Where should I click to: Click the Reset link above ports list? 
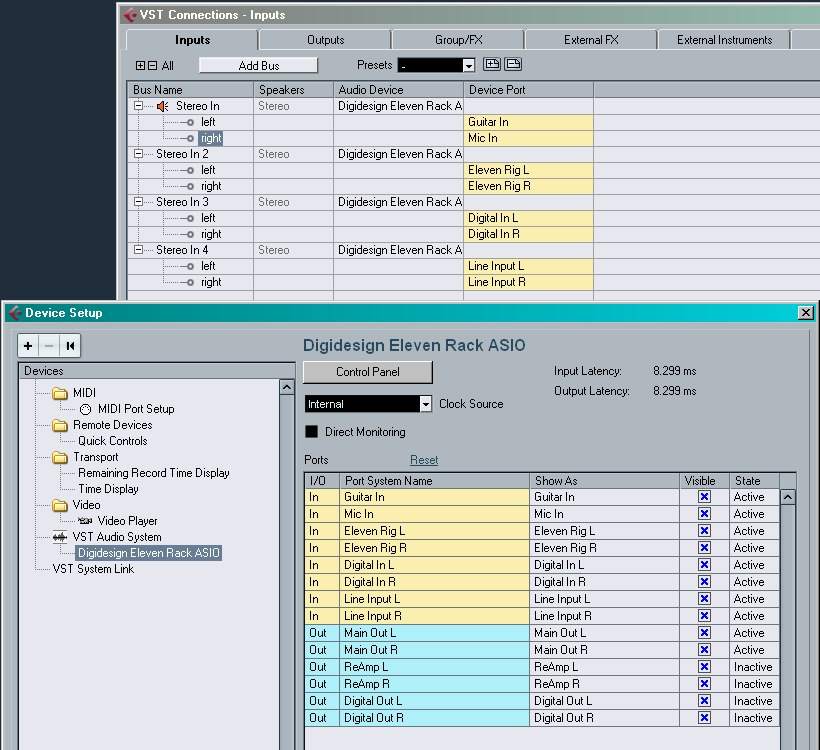(x=424, y=460)
